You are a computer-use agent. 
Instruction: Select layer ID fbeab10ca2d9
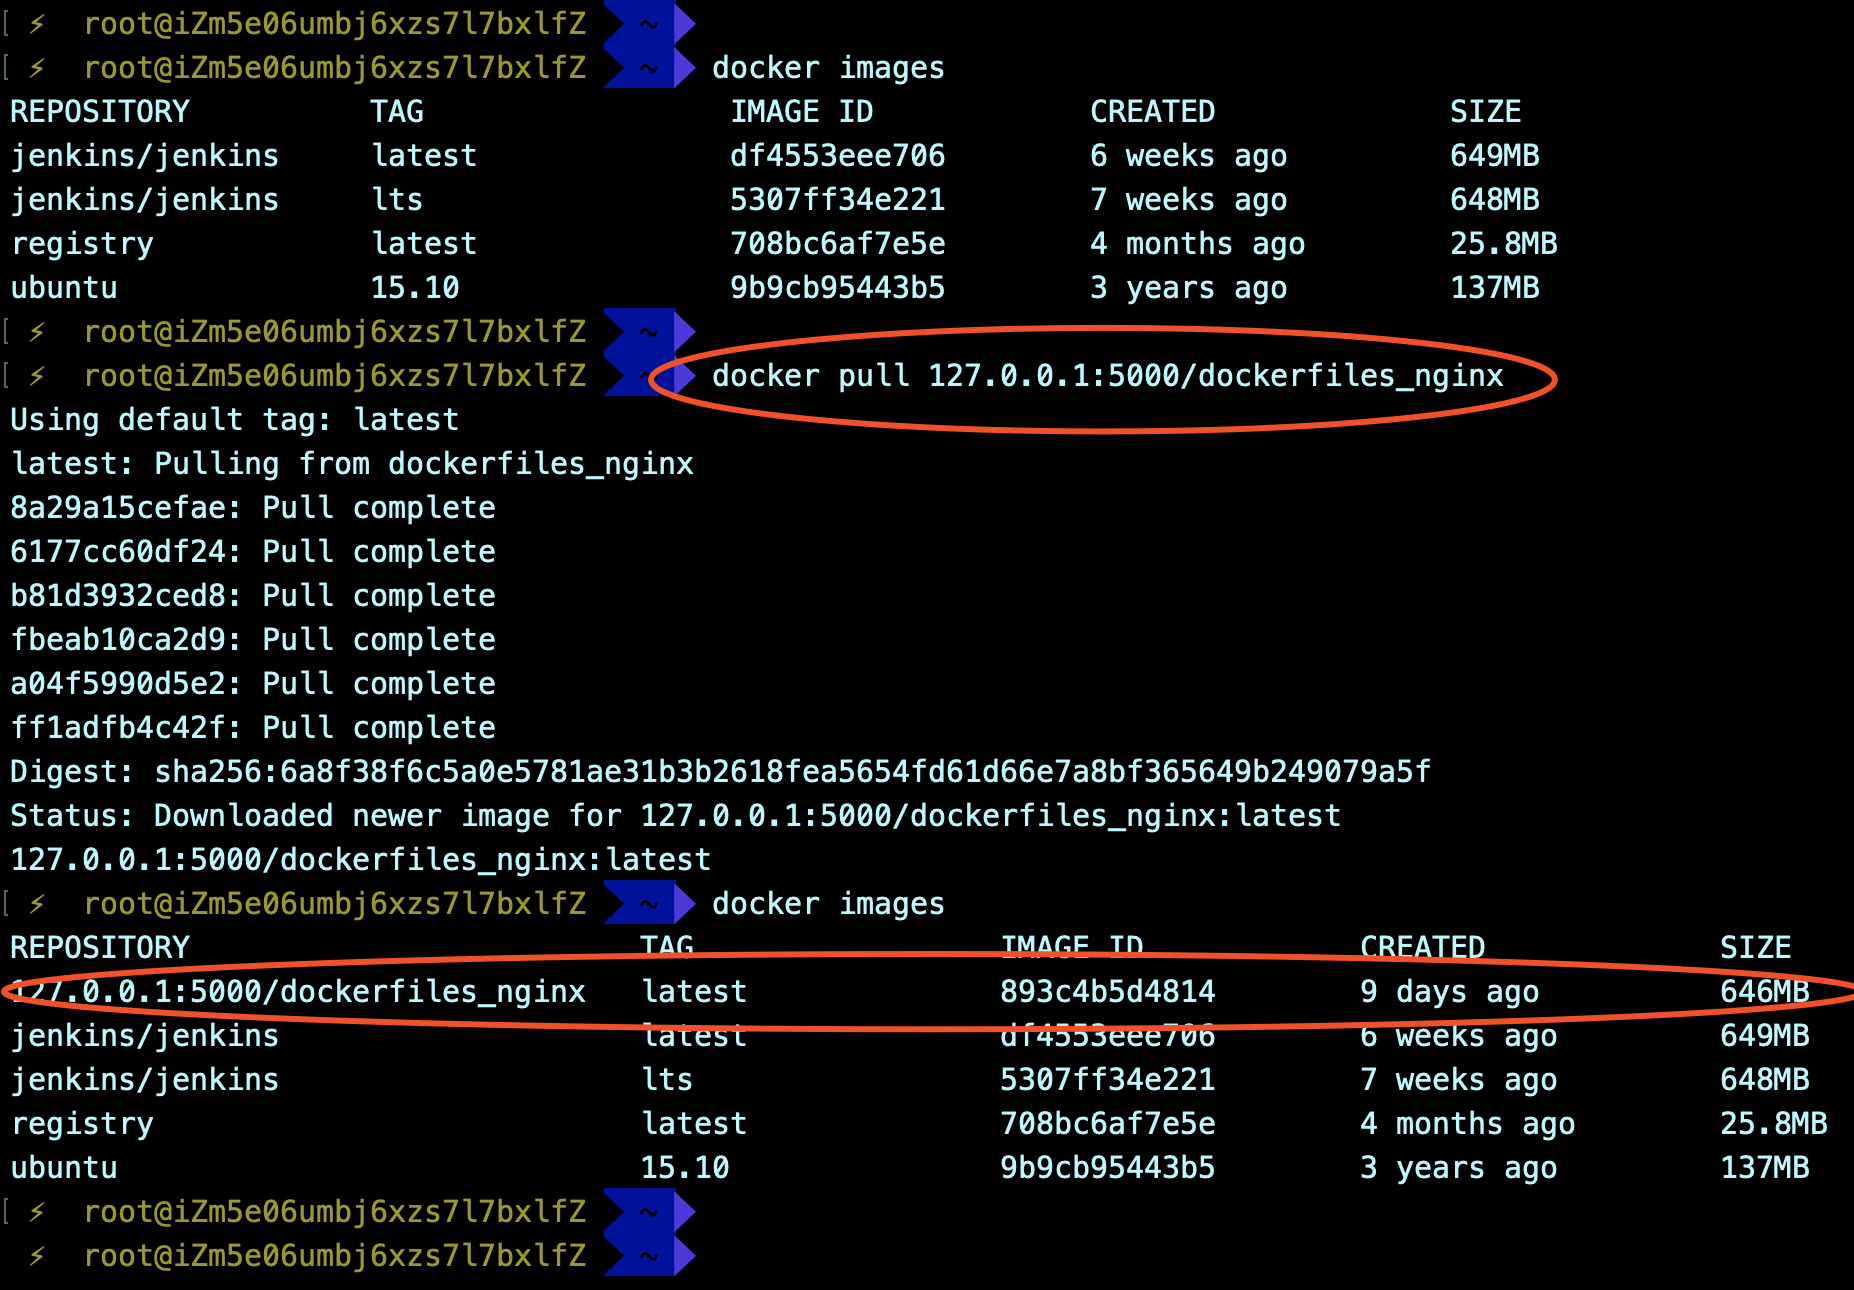pyautogui.click(x=118, y=640)
